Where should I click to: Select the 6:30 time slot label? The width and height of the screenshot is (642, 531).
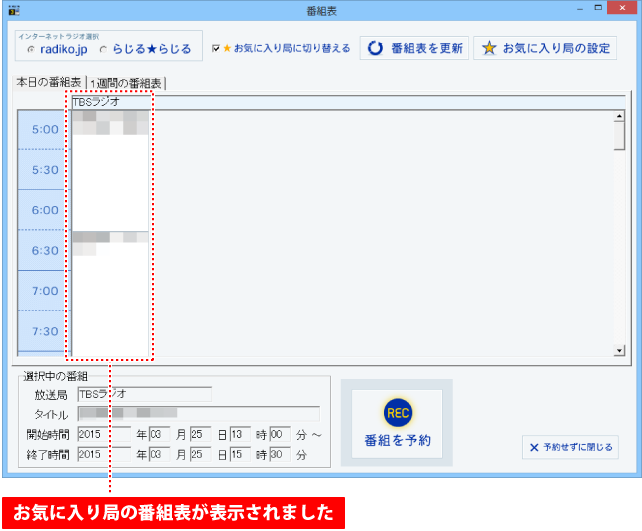45,251
